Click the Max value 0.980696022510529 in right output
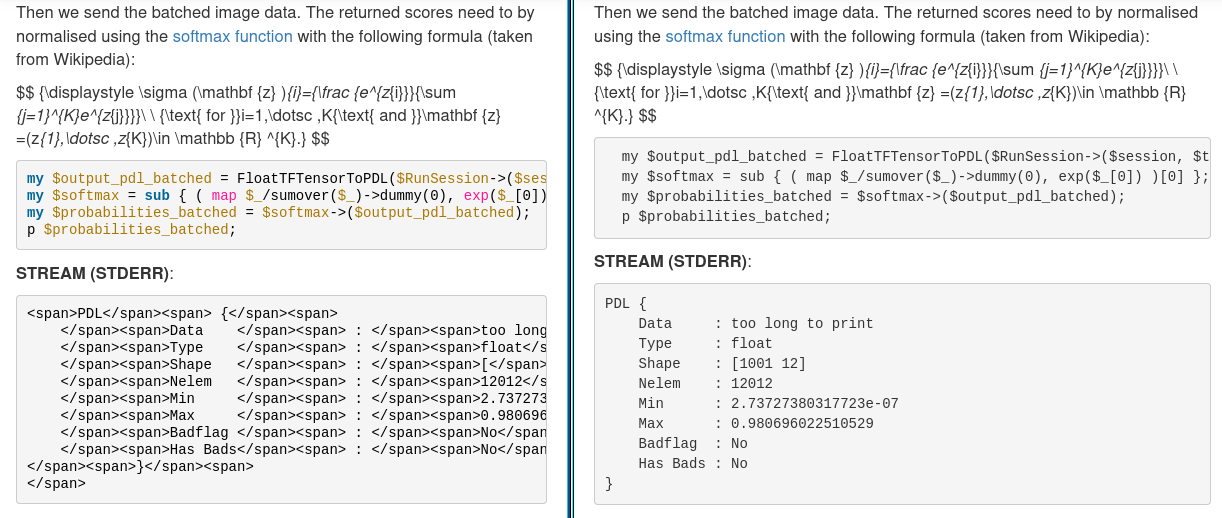 pos(802,424)
